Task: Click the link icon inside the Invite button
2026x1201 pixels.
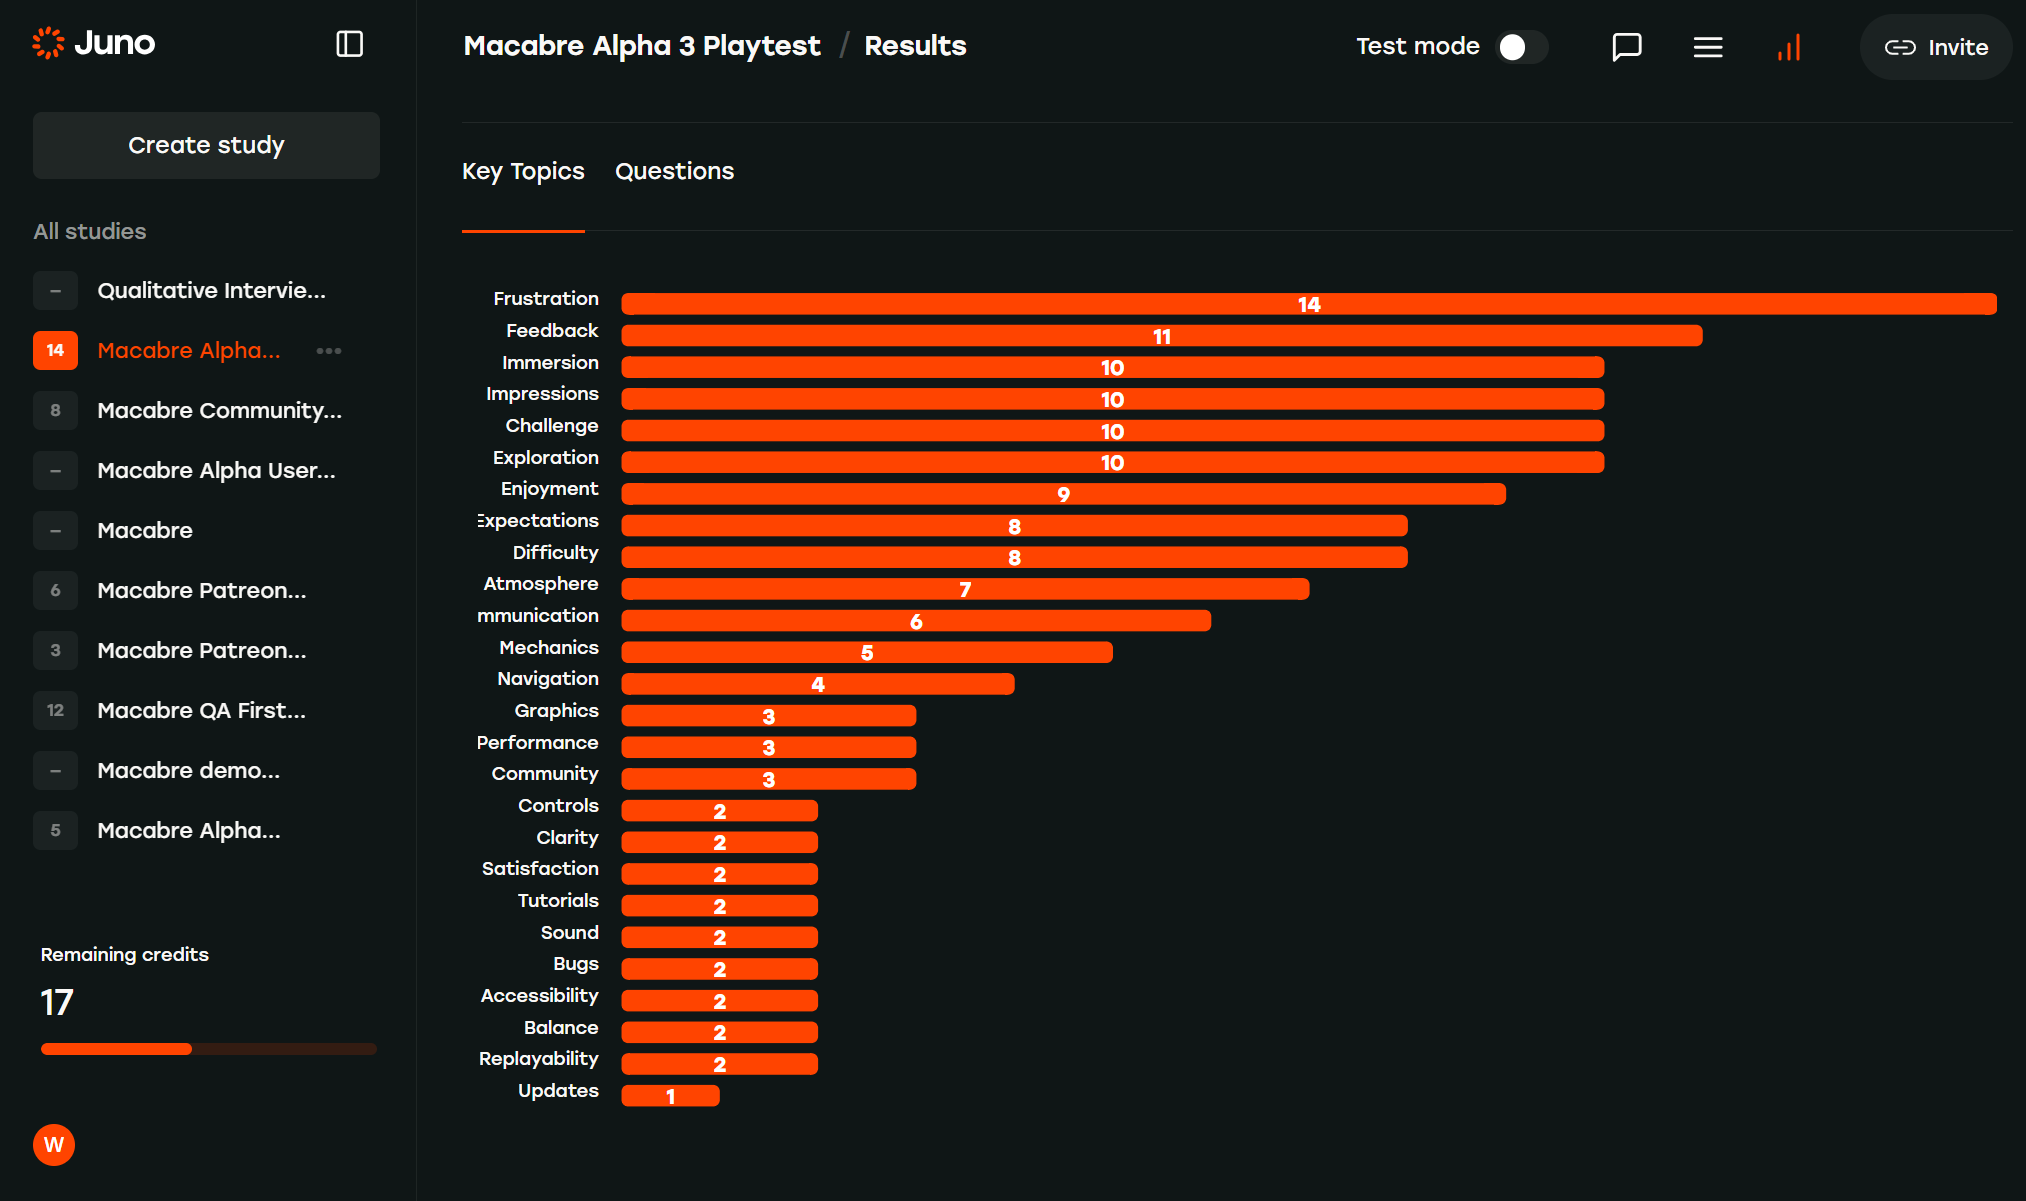Action: 1900,46
